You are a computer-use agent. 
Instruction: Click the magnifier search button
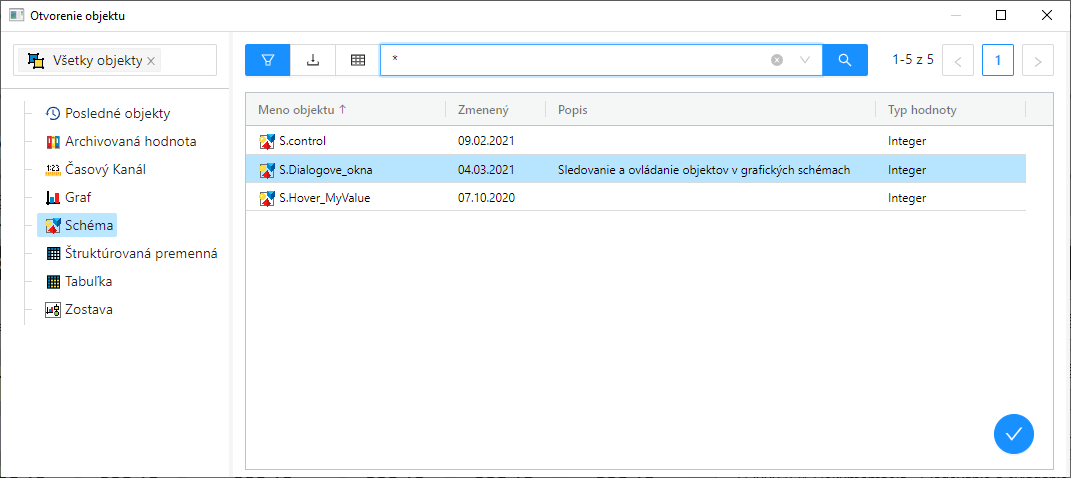pos(845,60)
